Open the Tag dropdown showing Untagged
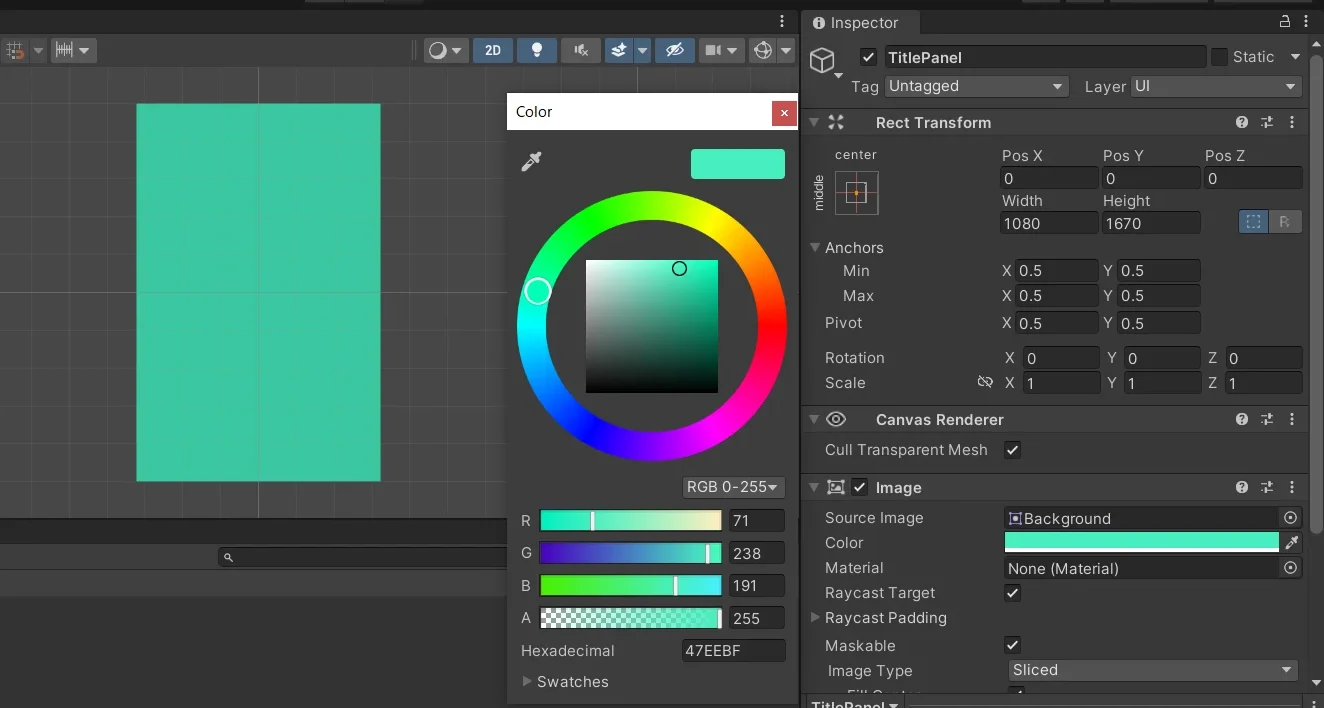This screenshot has height=708, width=1324. pyautogui.click(x=976, y=86)
